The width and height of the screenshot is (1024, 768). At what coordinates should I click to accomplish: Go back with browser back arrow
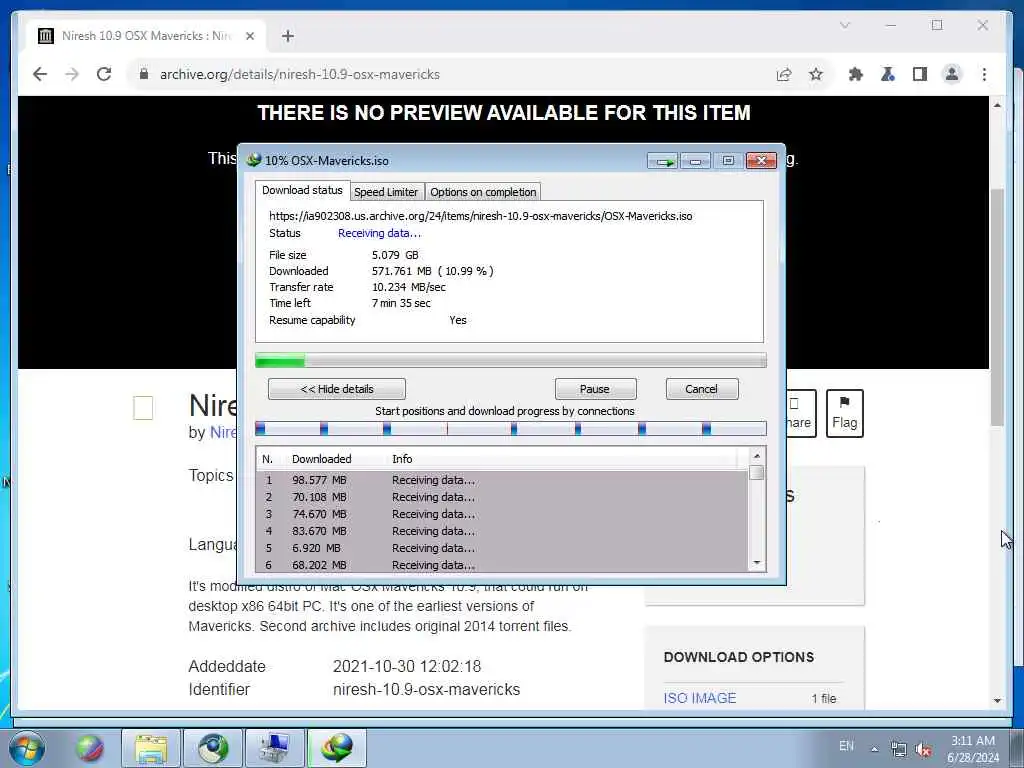40,74
